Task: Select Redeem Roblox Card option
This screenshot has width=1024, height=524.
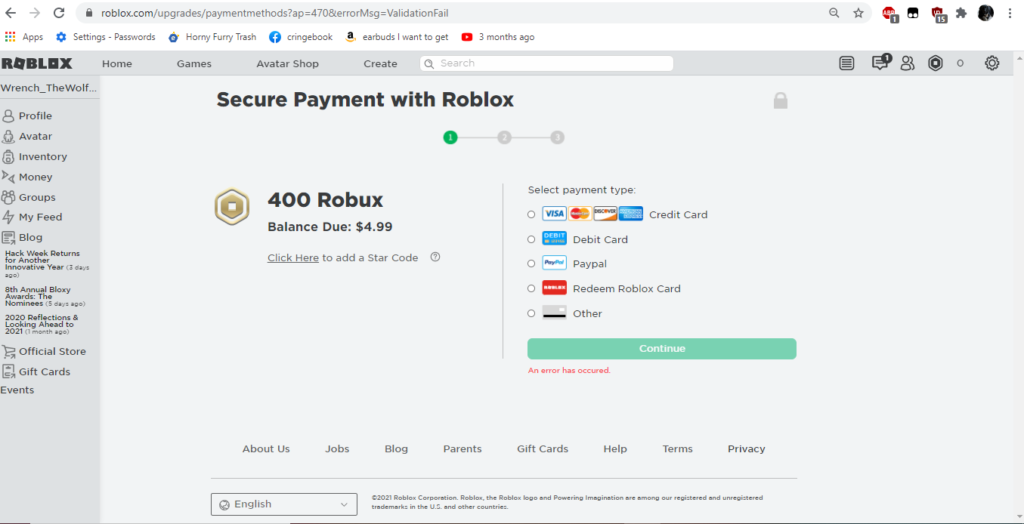Action: (x=531, y=288)
